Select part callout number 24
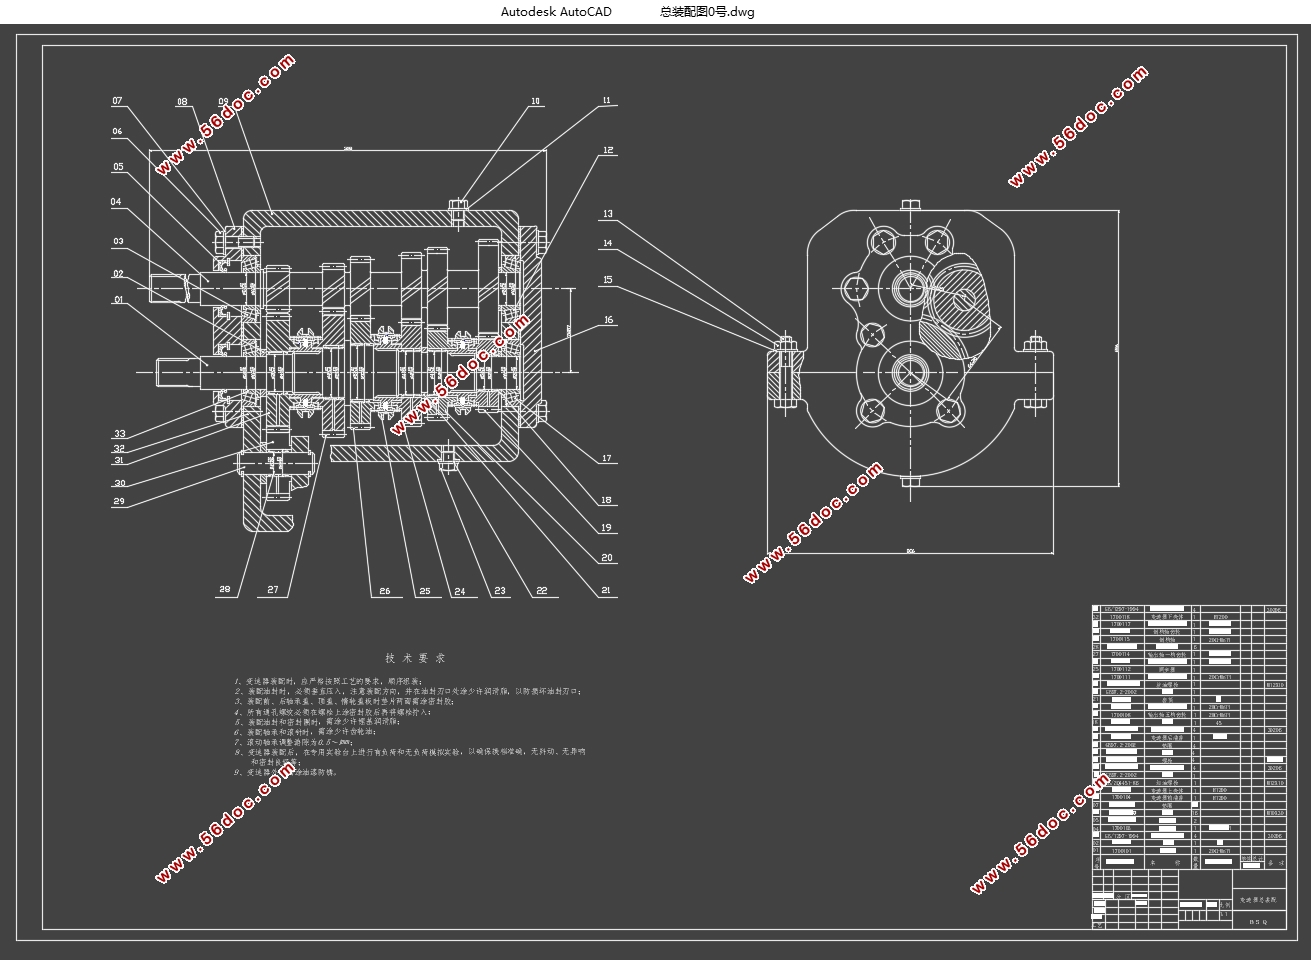Screen dimensions: 1311x960 coord(459,591)
